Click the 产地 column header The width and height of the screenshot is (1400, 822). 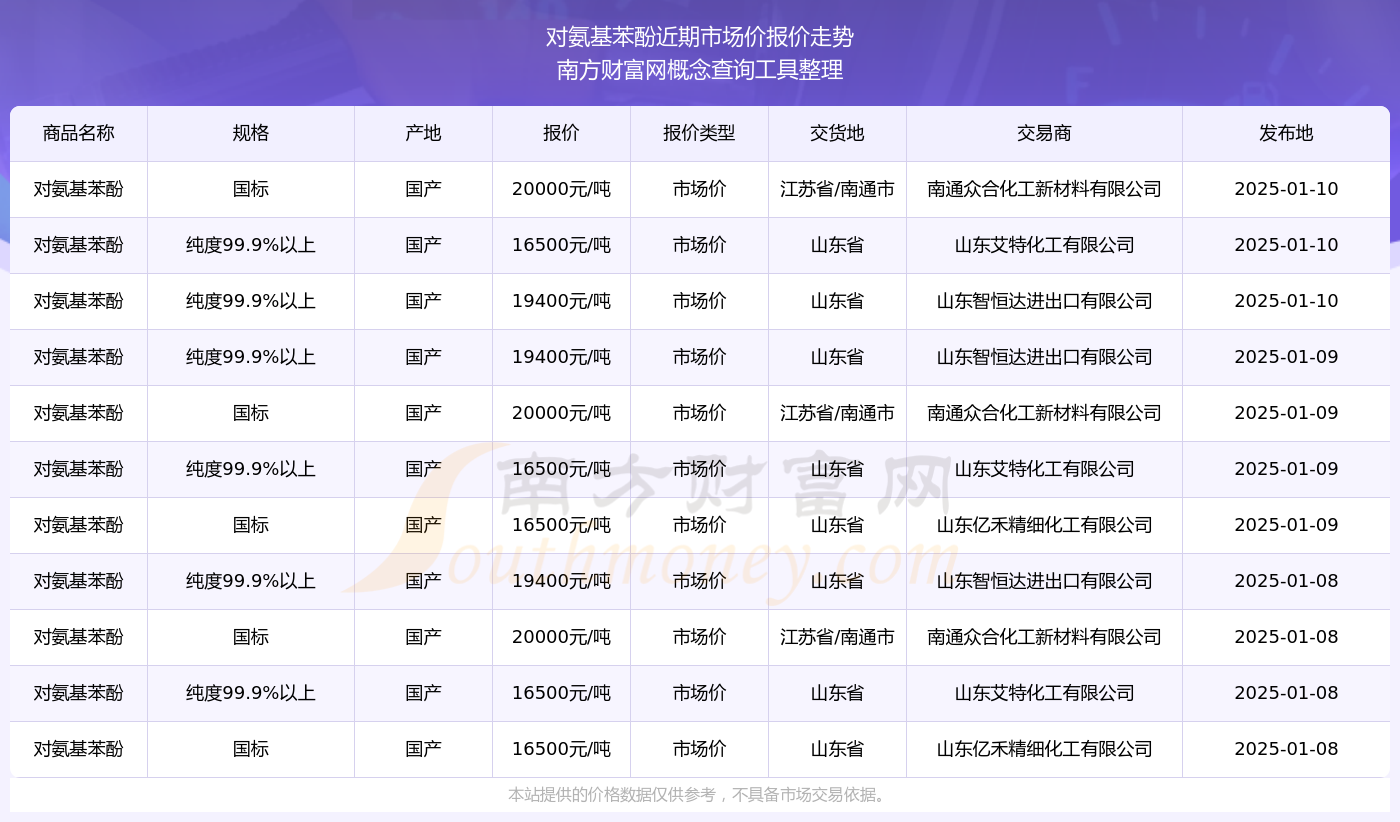coord(423,134)
